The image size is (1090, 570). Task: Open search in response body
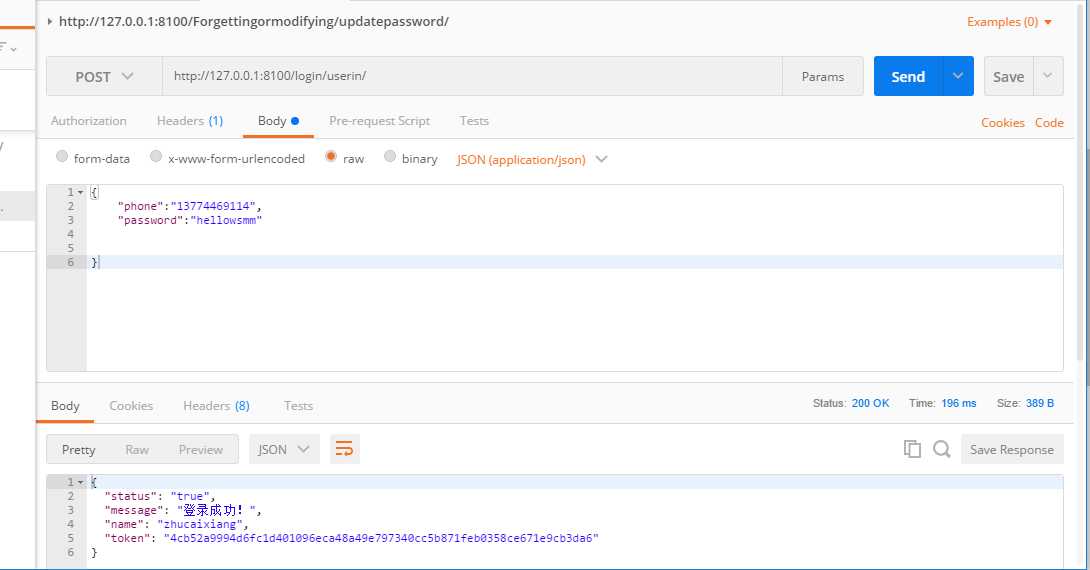click(x=942, y=449)
